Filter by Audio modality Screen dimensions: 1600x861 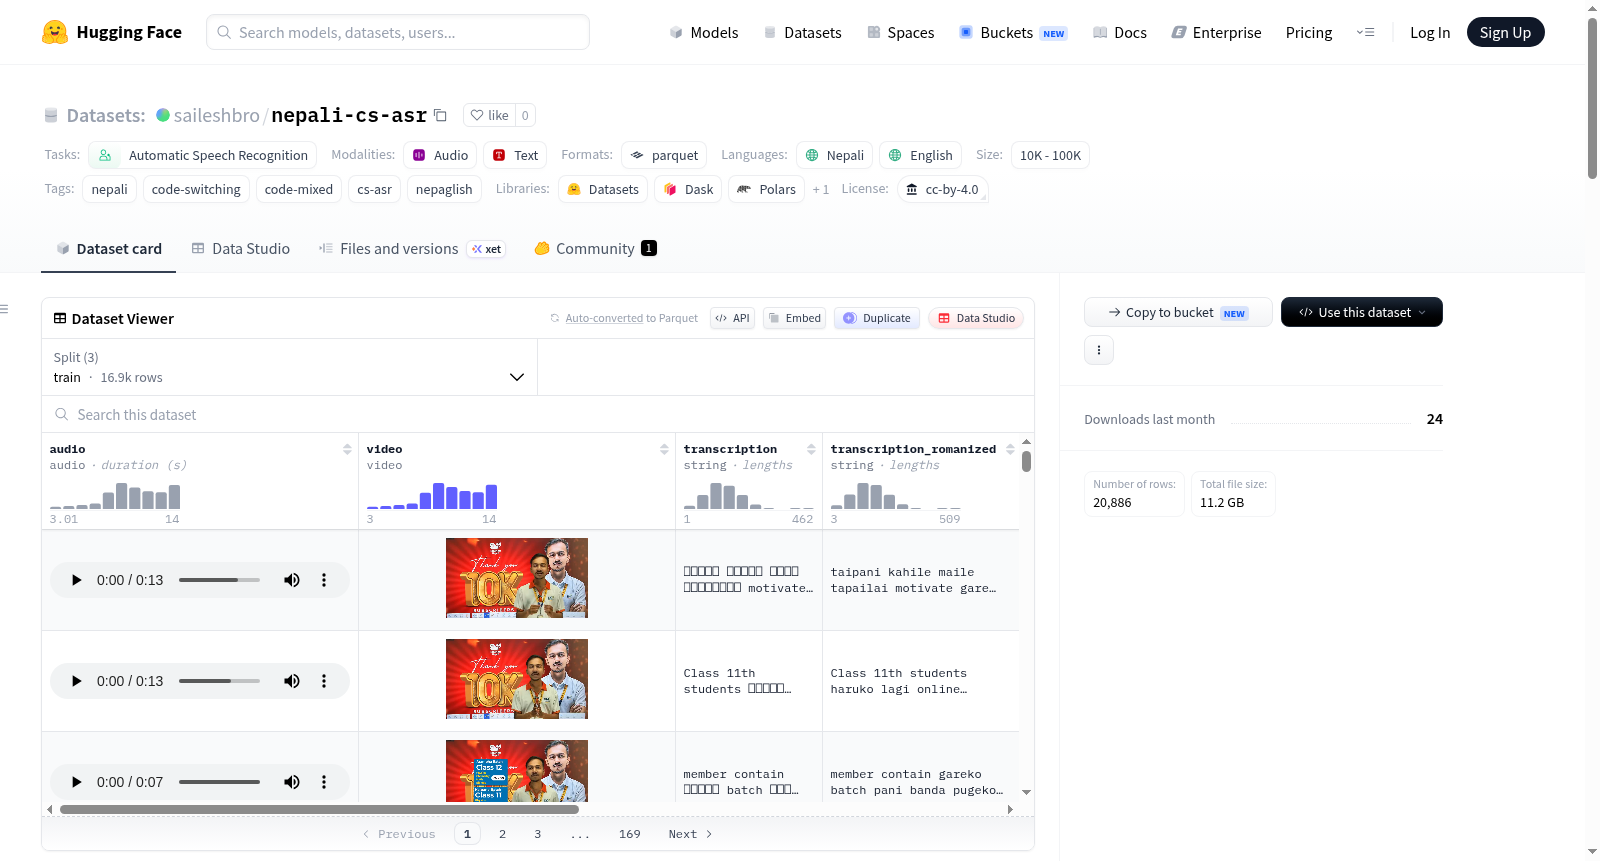click(440, 155)
